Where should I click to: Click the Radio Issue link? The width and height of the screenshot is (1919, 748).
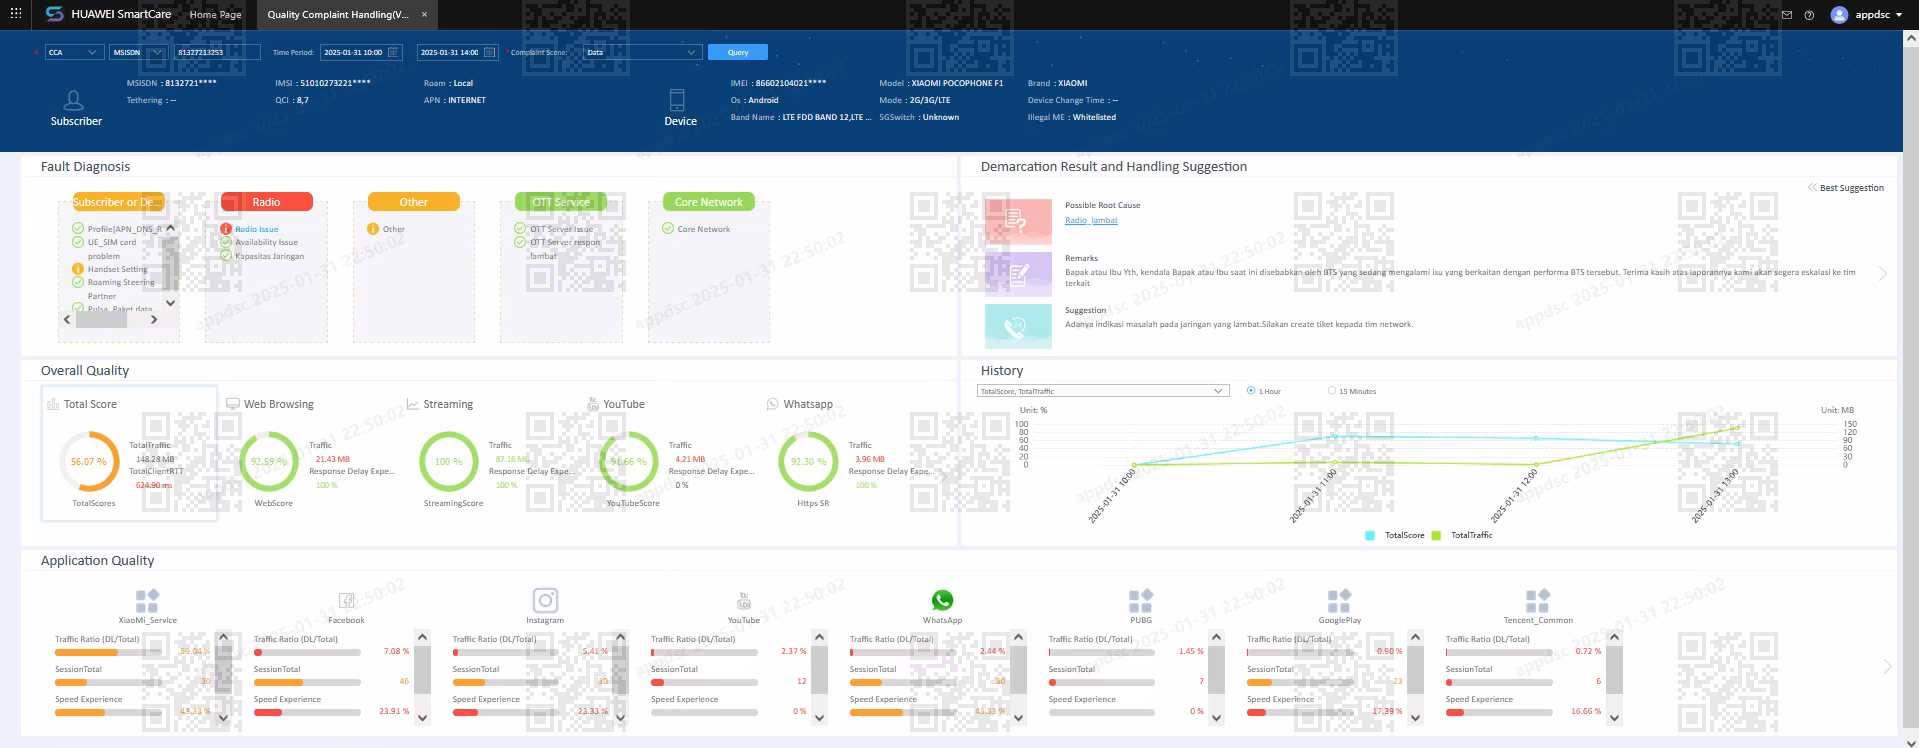click(256, 229)
